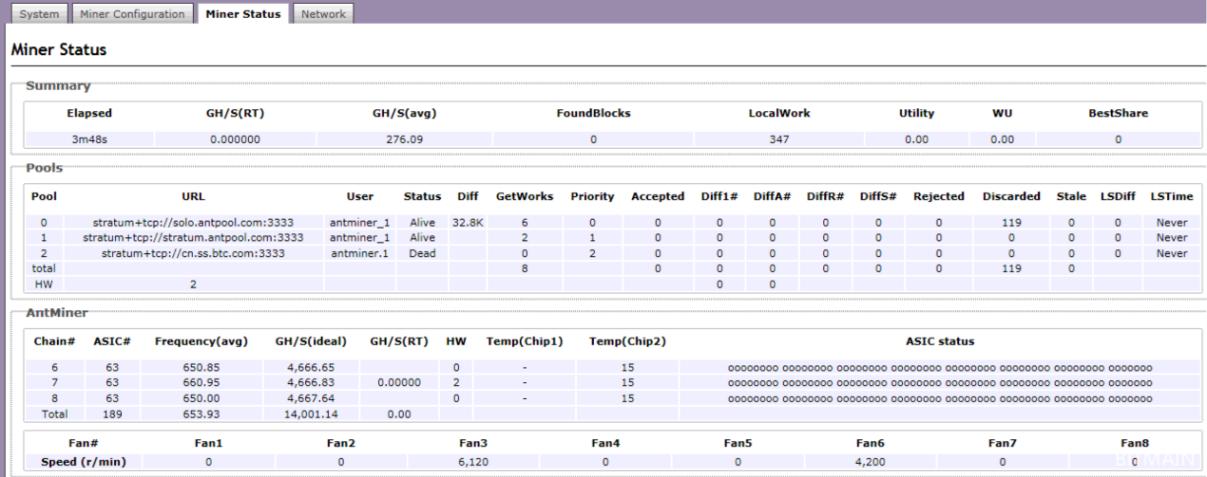
Task: Click the ASIC status column header
Action: tap(939, 342)
